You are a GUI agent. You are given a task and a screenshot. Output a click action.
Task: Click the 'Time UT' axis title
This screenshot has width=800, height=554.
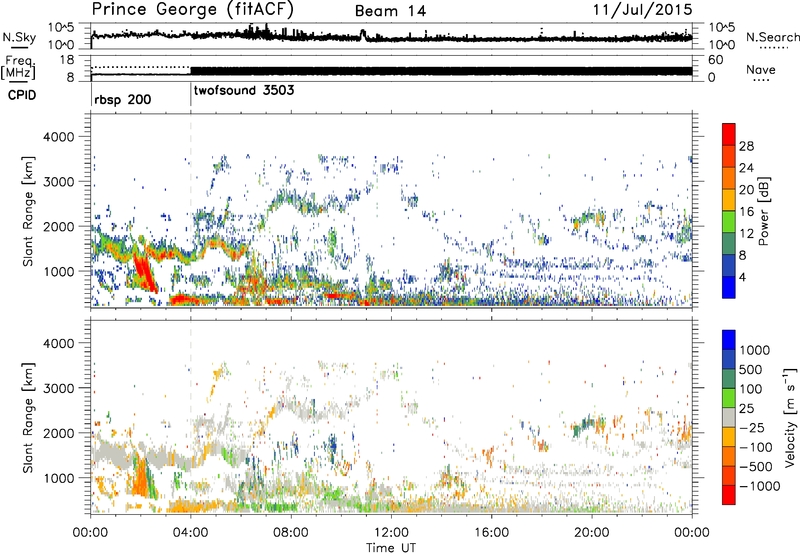391,547
